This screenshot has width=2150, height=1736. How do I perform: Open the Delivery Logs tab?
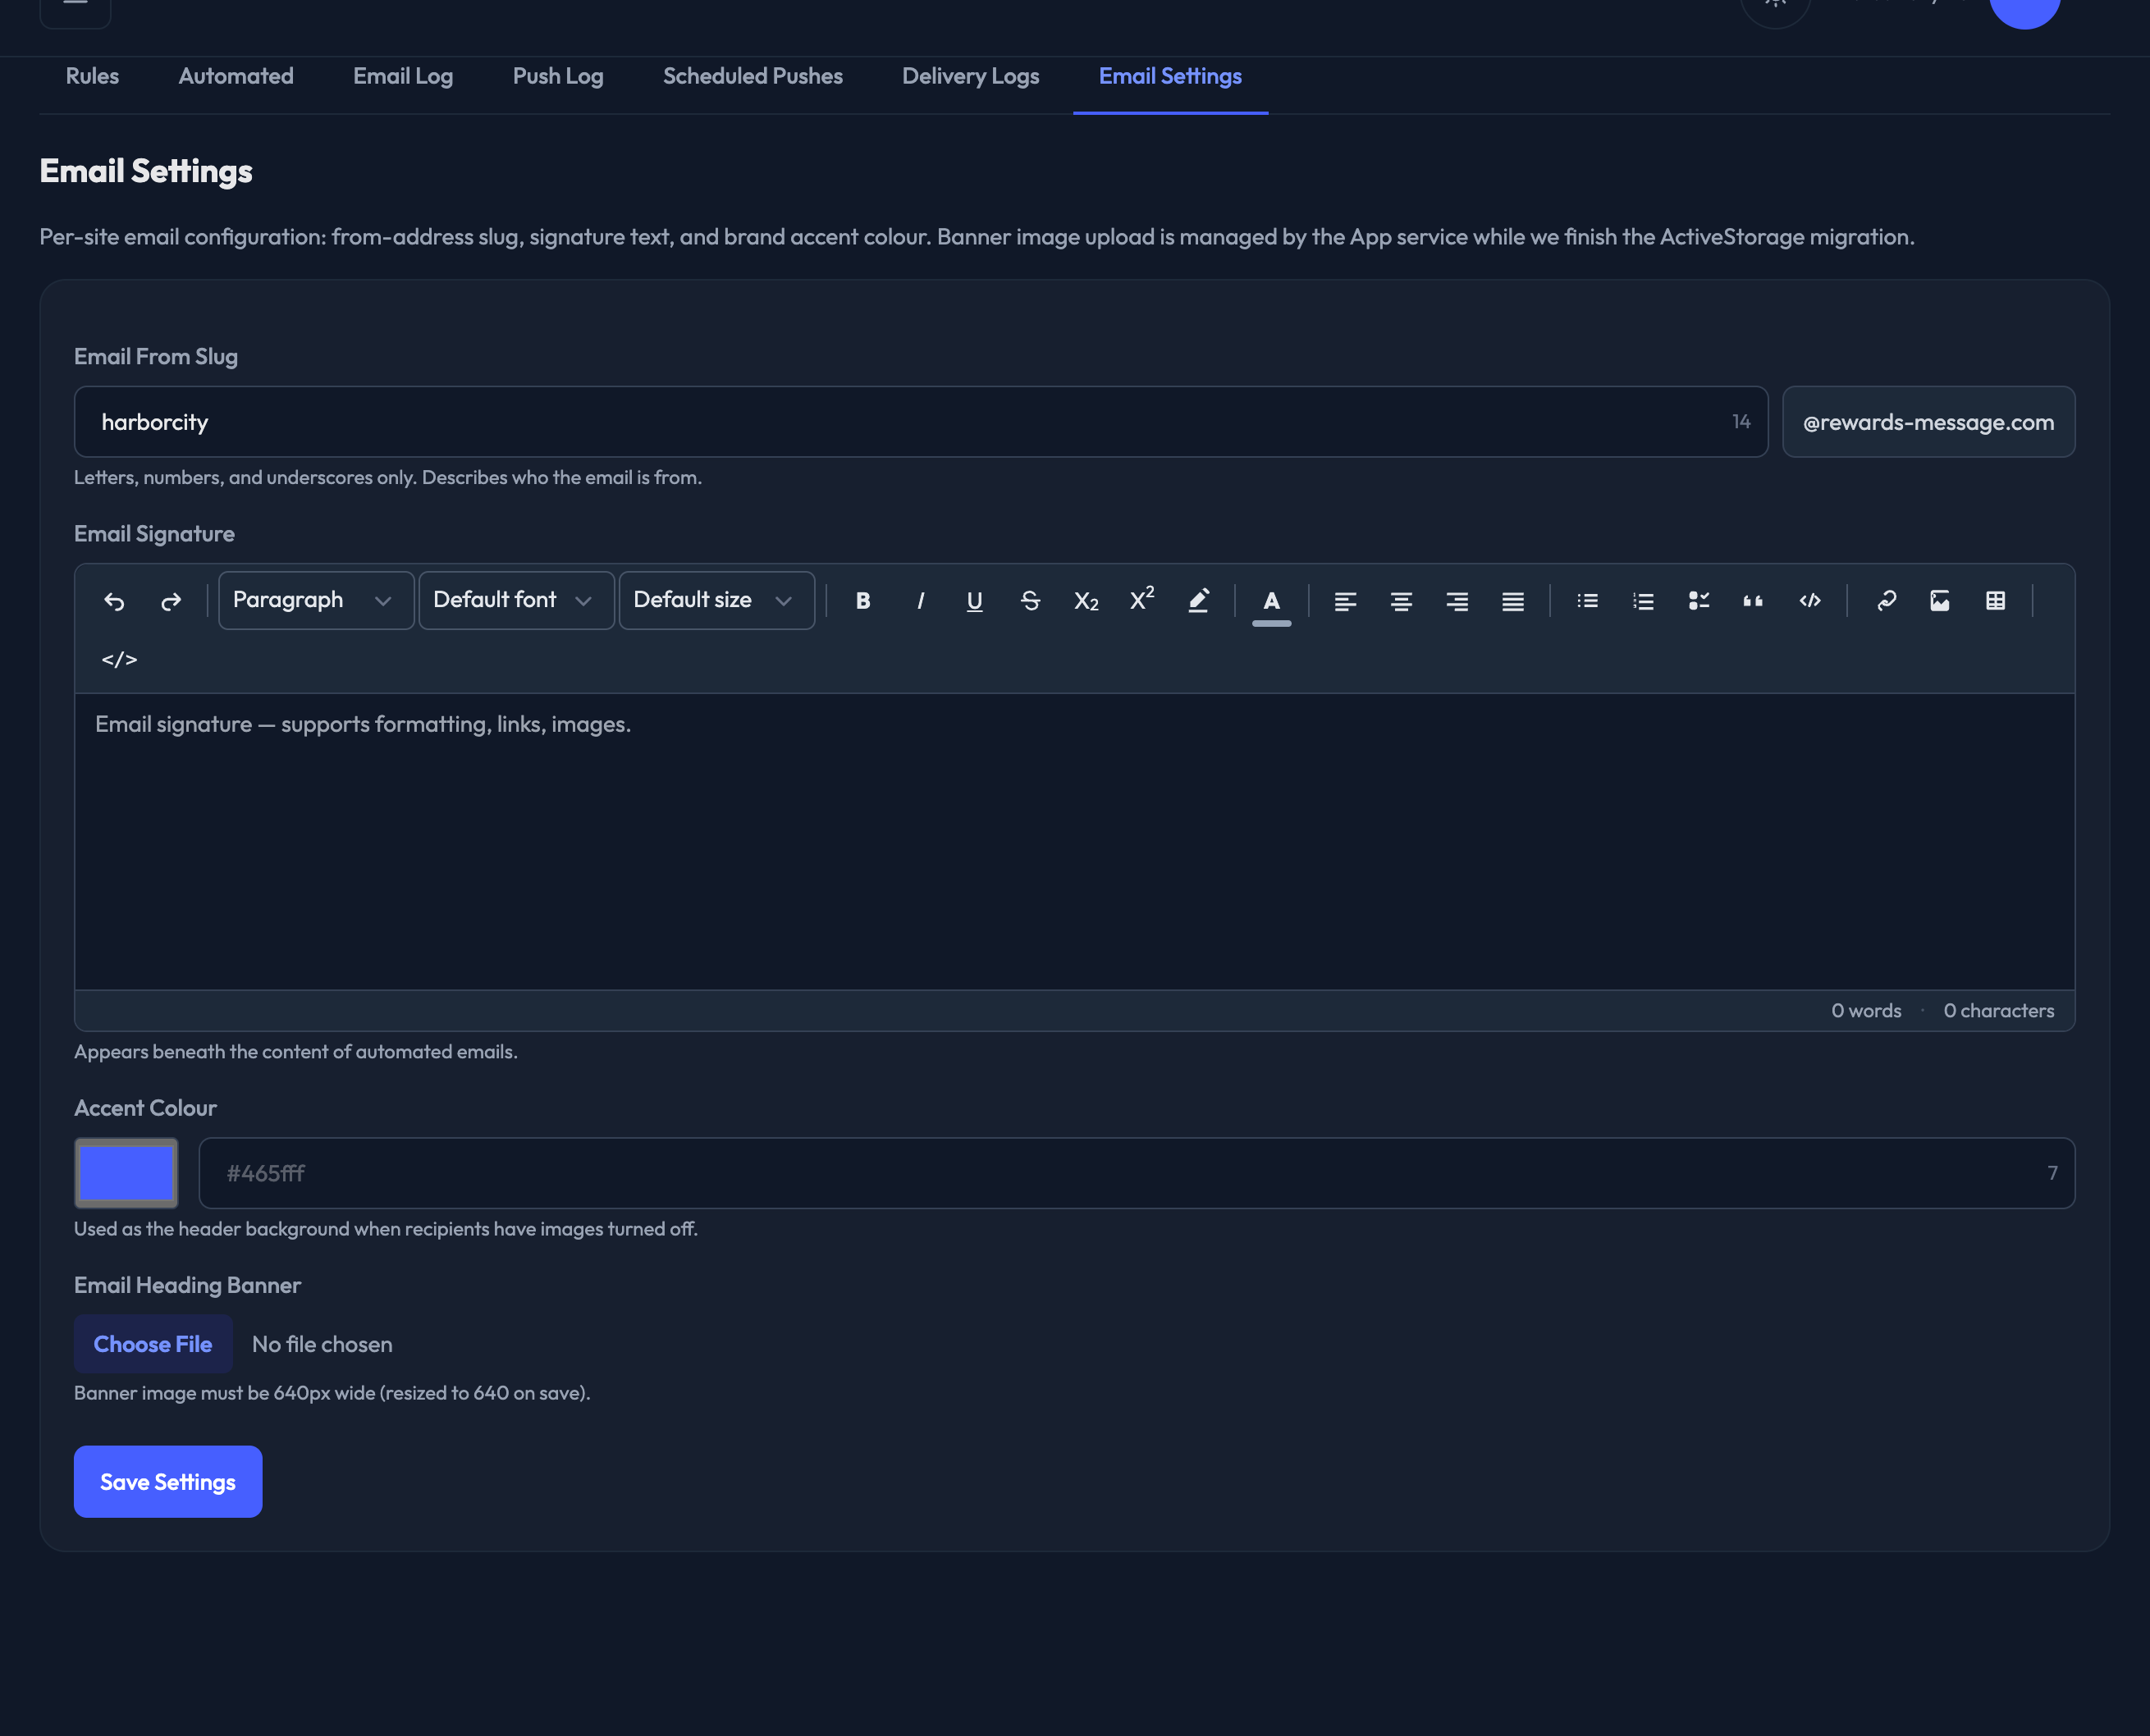pos(971,77)
